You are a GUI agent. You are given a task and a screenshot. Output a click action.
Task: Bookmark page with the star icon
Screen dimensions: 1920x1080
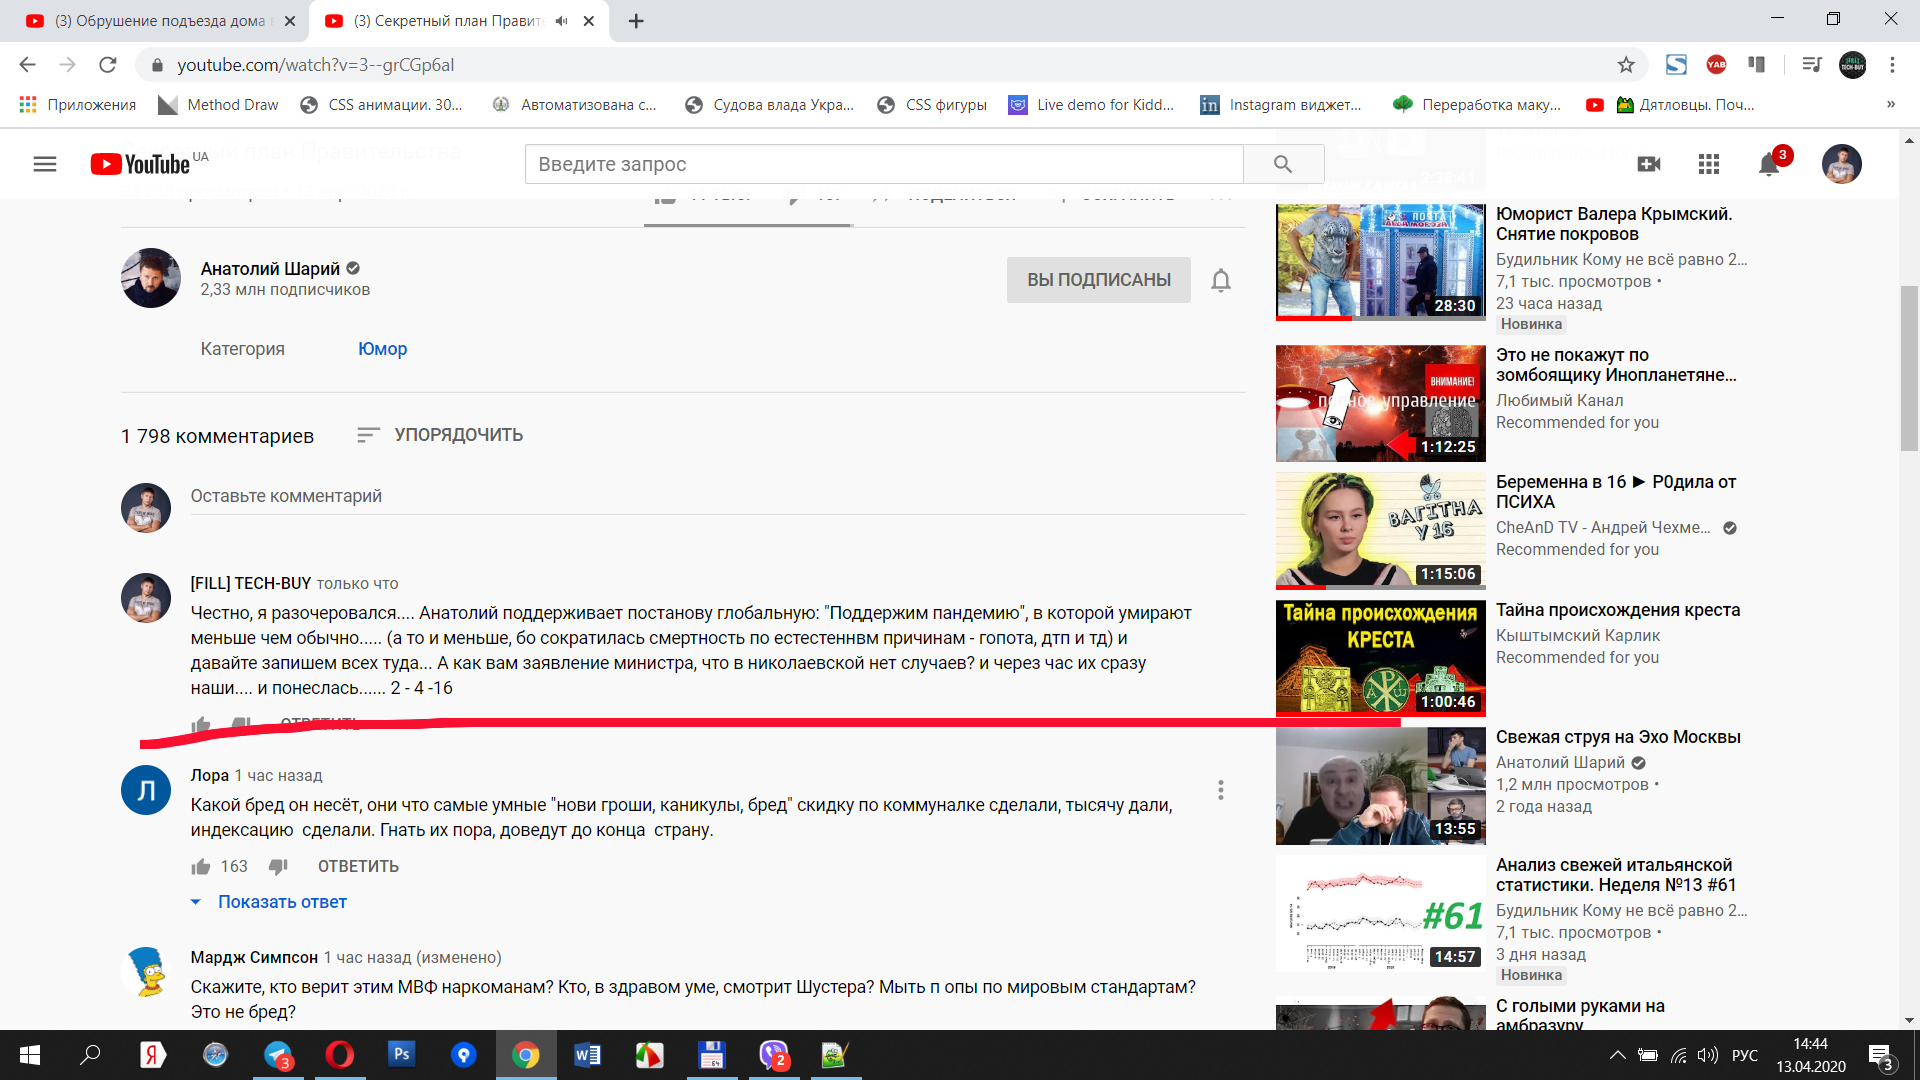[1626, 65]
